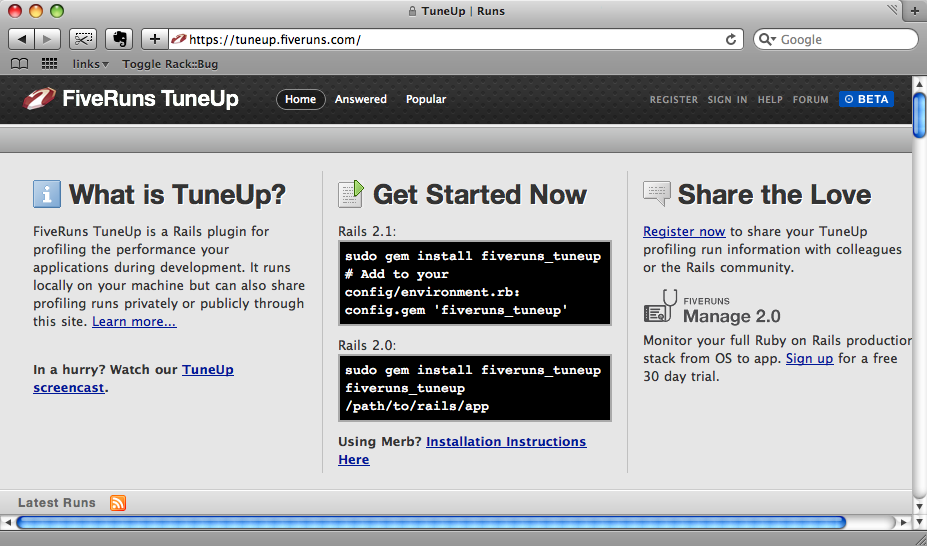Viewport: 927px width, 546px height.
Task: Click the Share the Love heading
Action: (x=774, y=194)
